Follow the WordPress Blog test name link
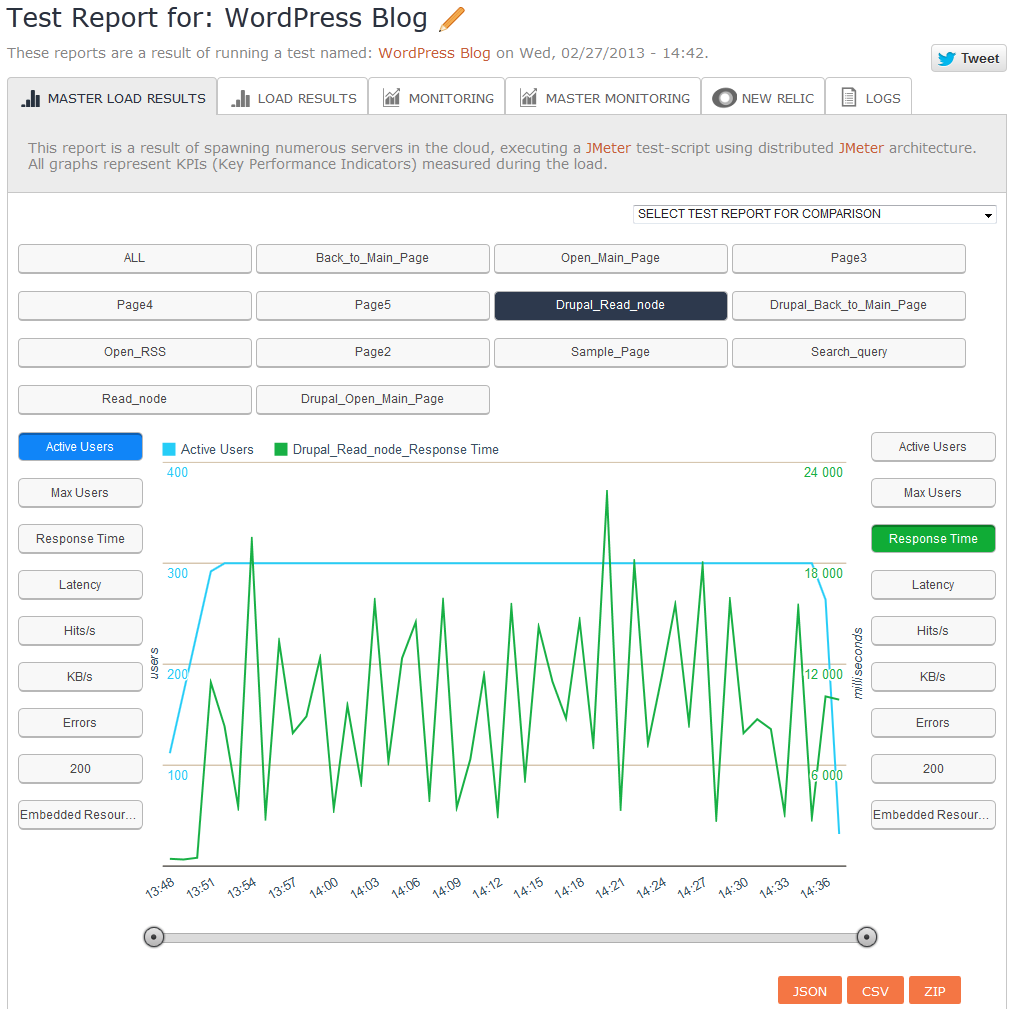Viewport: 1014px width, 1009px height. point(434,53)
